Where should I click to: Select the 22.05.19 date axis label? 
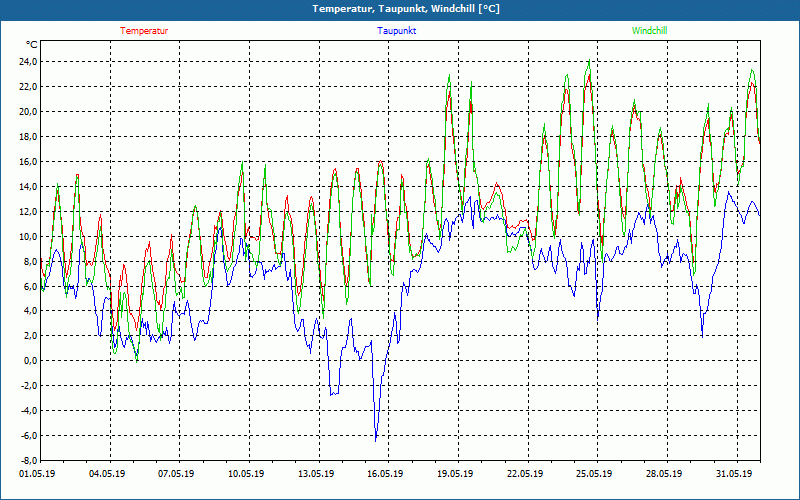pyautogui.click(x=525, y=474)
